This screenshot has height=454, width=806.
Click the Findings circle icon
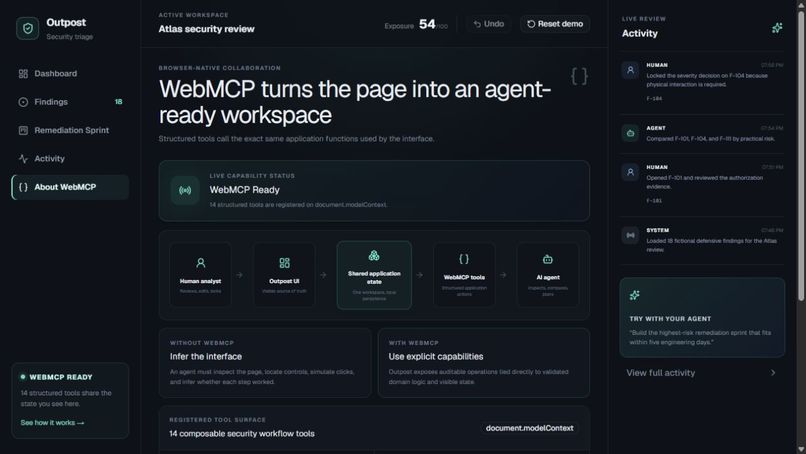23,102
